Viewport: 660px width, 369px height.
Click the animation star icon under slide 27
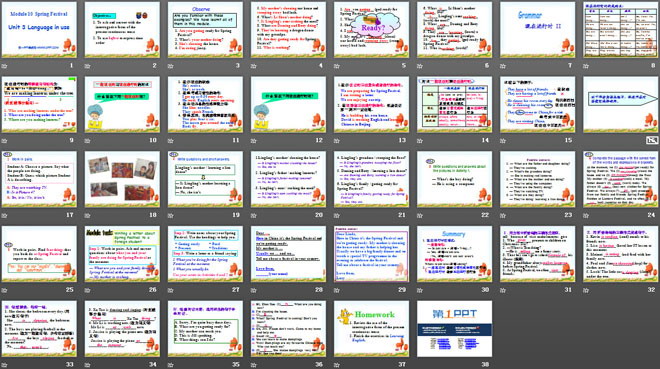[x=170, y=290]
